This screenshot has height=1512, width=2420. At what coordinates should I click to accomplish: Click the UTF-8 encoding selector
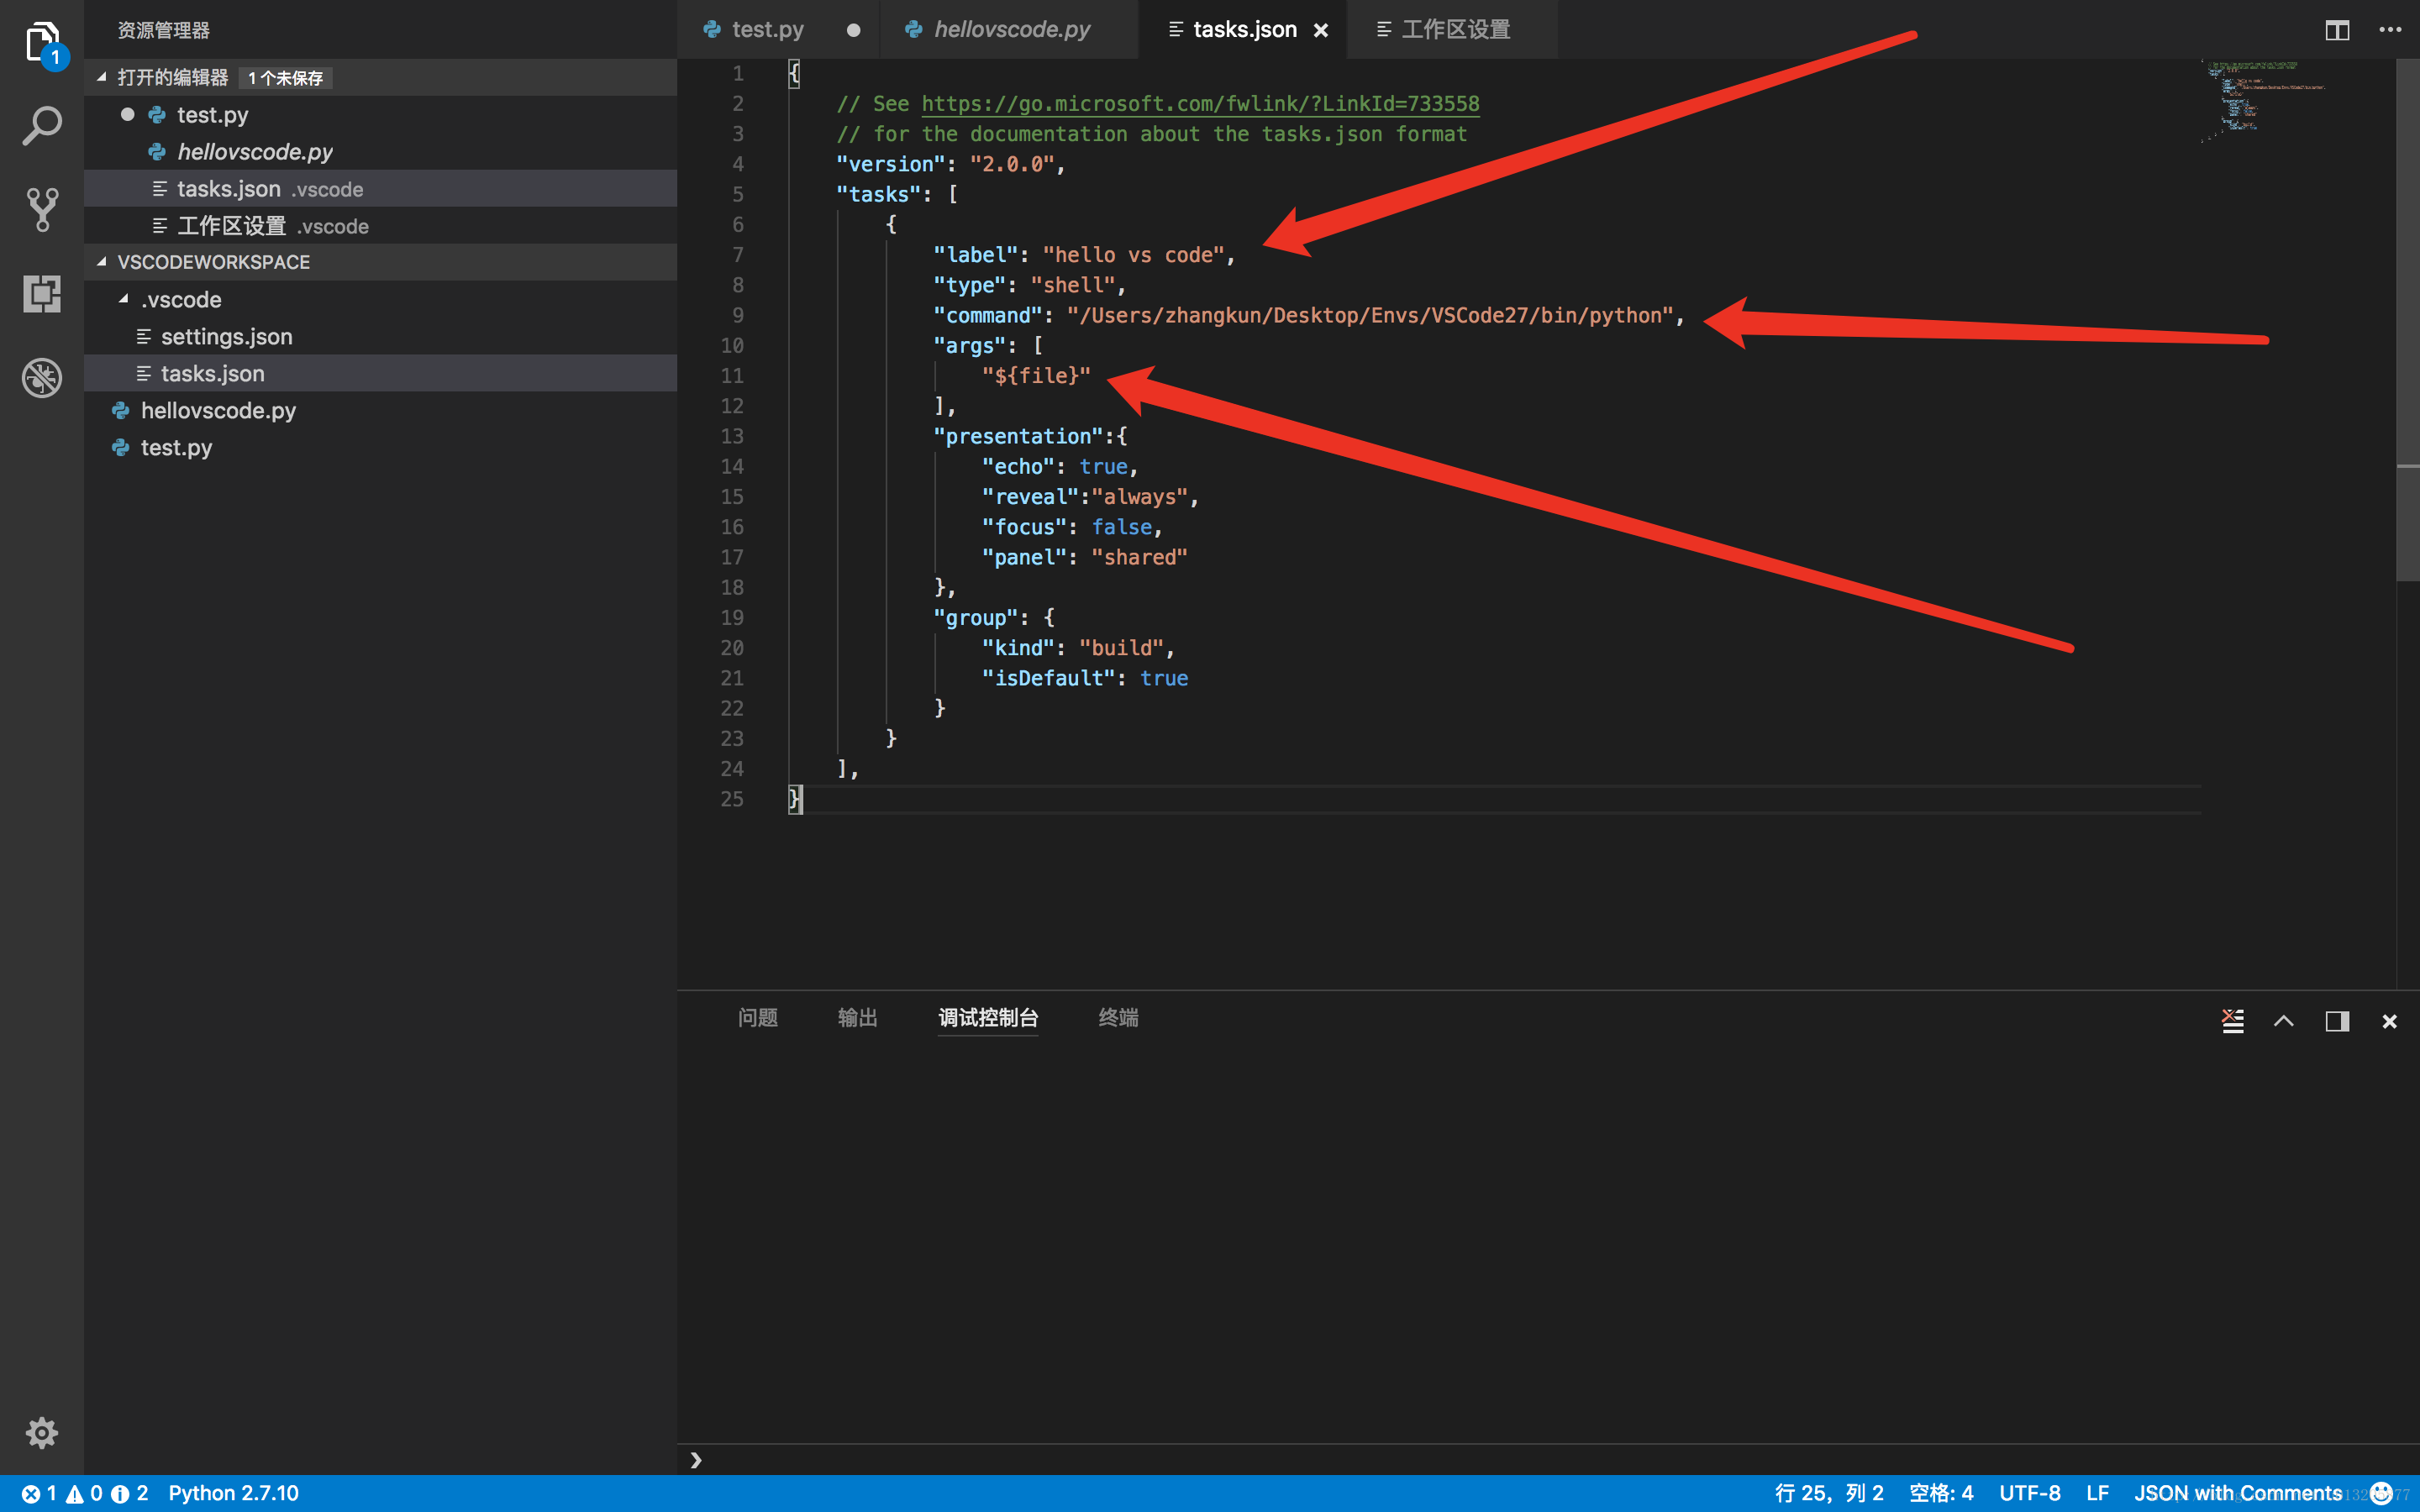coord(2029,1493)
